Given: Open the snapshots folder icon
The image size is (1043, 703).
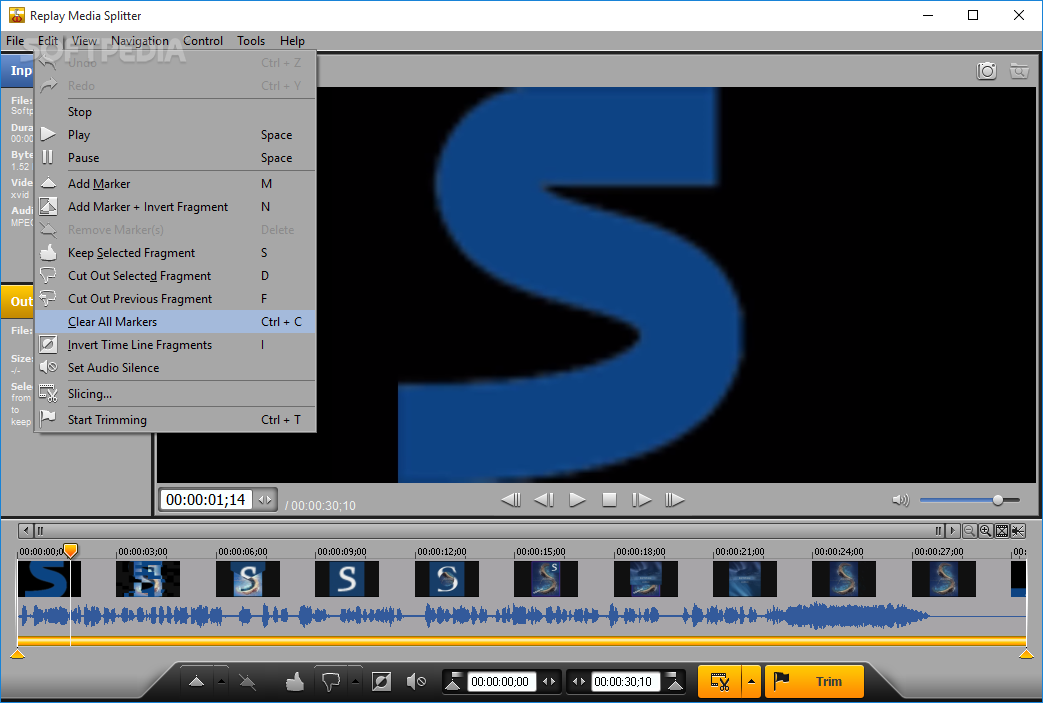Looking at the screenshot, I should coord(1018,70).
